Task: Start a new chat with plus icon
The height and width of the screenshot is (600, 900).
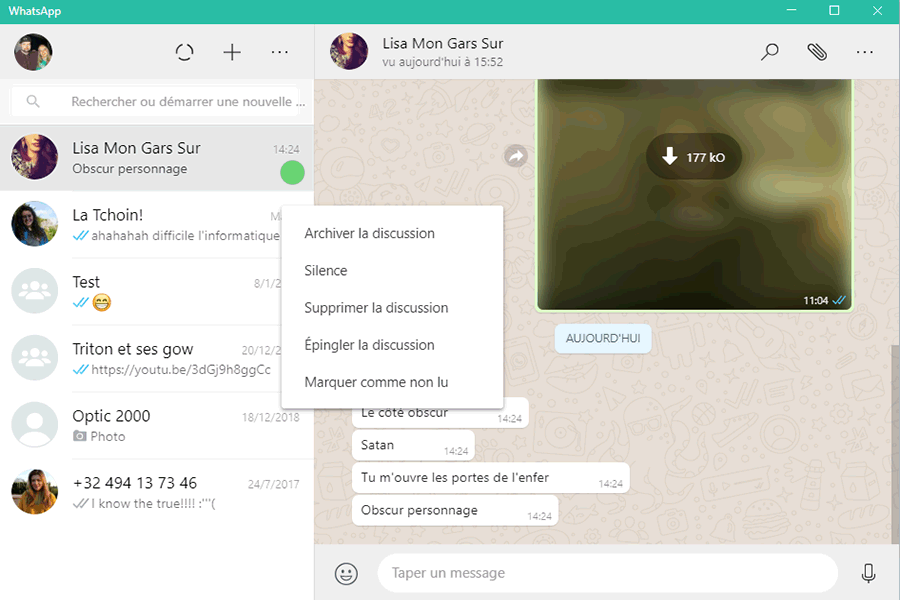Action: 232,53
